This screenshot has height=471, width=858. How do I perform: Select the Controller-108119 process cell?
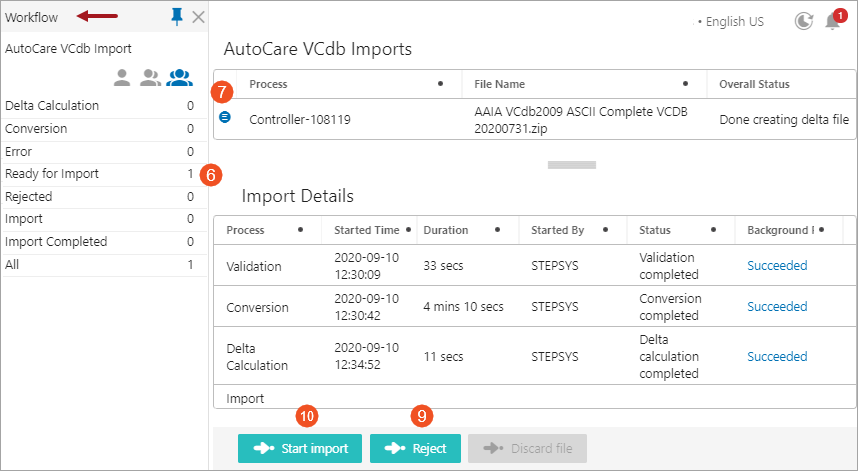tap(300, 120)
